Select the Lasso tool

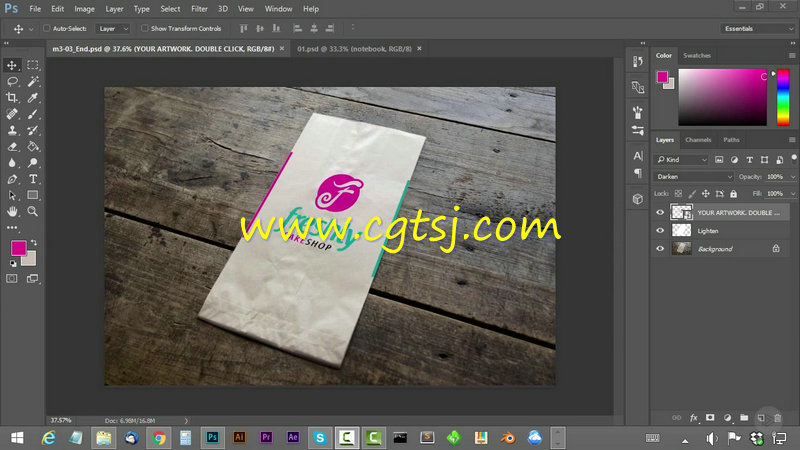[x=12, y=82]
